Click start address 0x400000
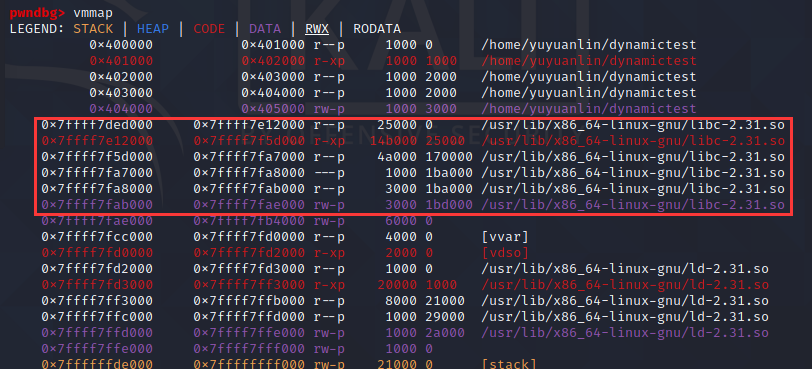 (x=121, y=45)
